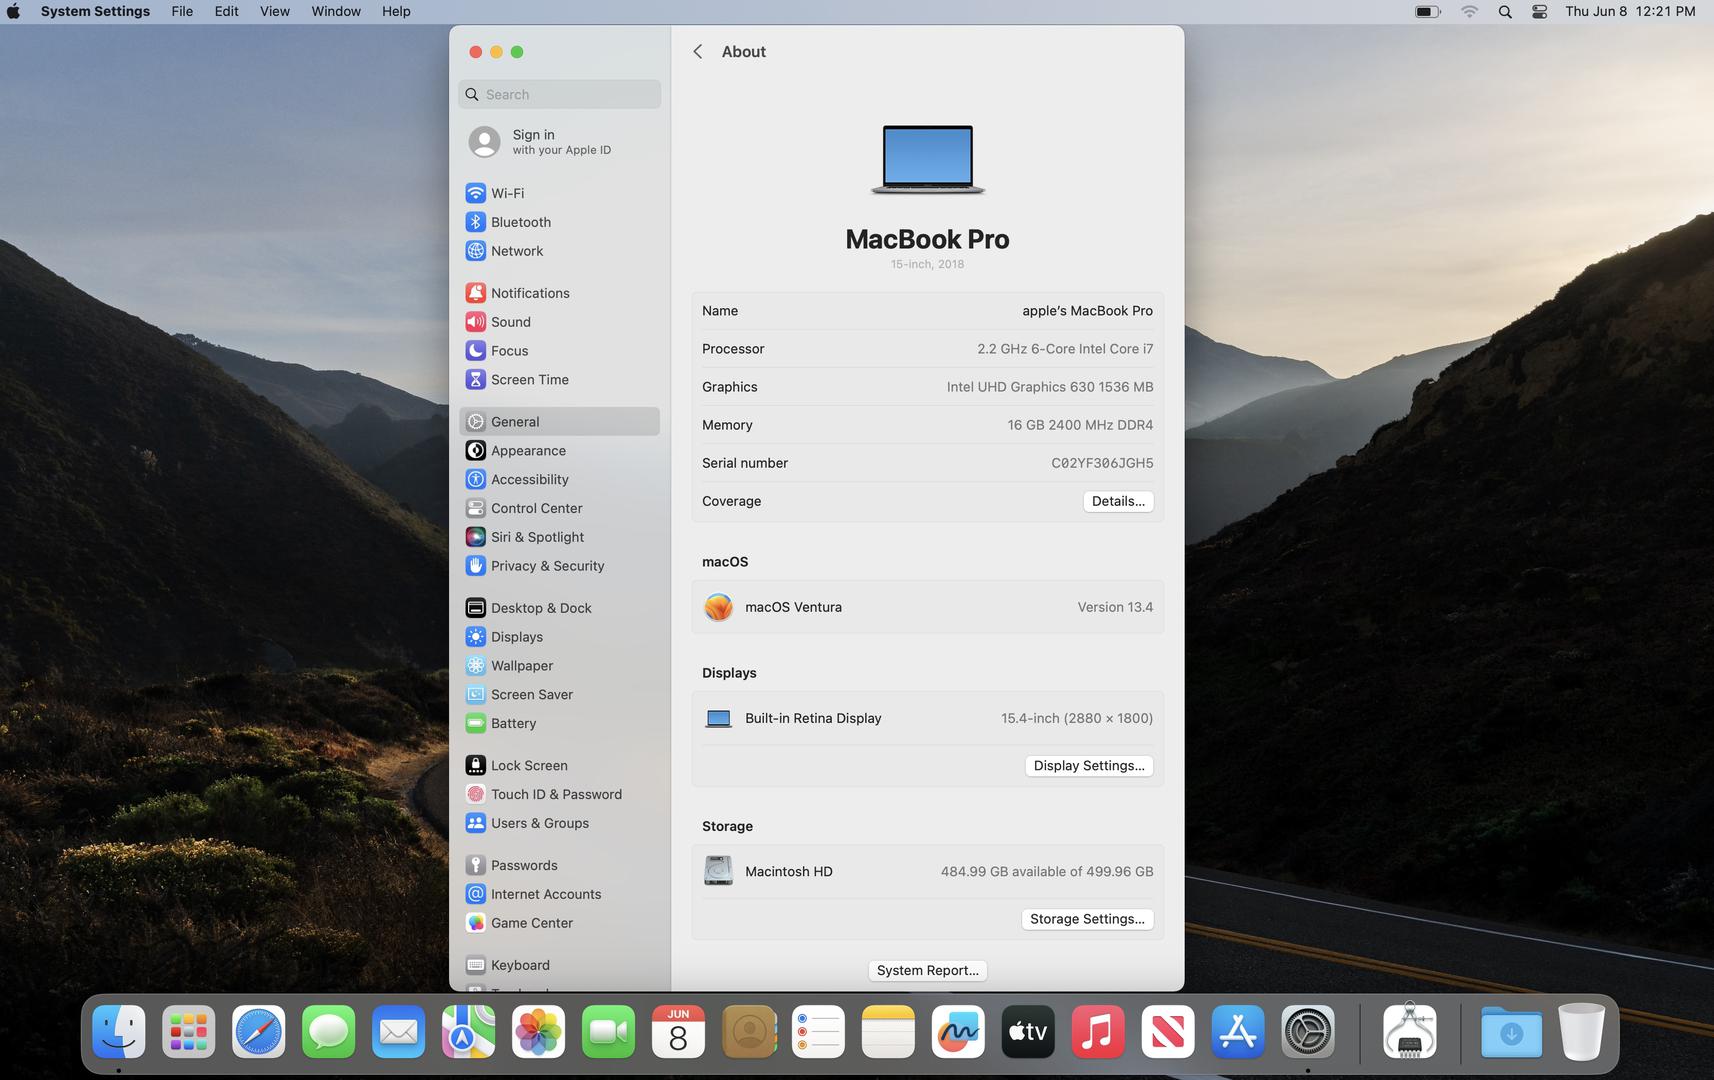The width and height of the screenshot is (1714, 1080).
Task: Select Keyboard in the sidebar
Action: point(559,965)
